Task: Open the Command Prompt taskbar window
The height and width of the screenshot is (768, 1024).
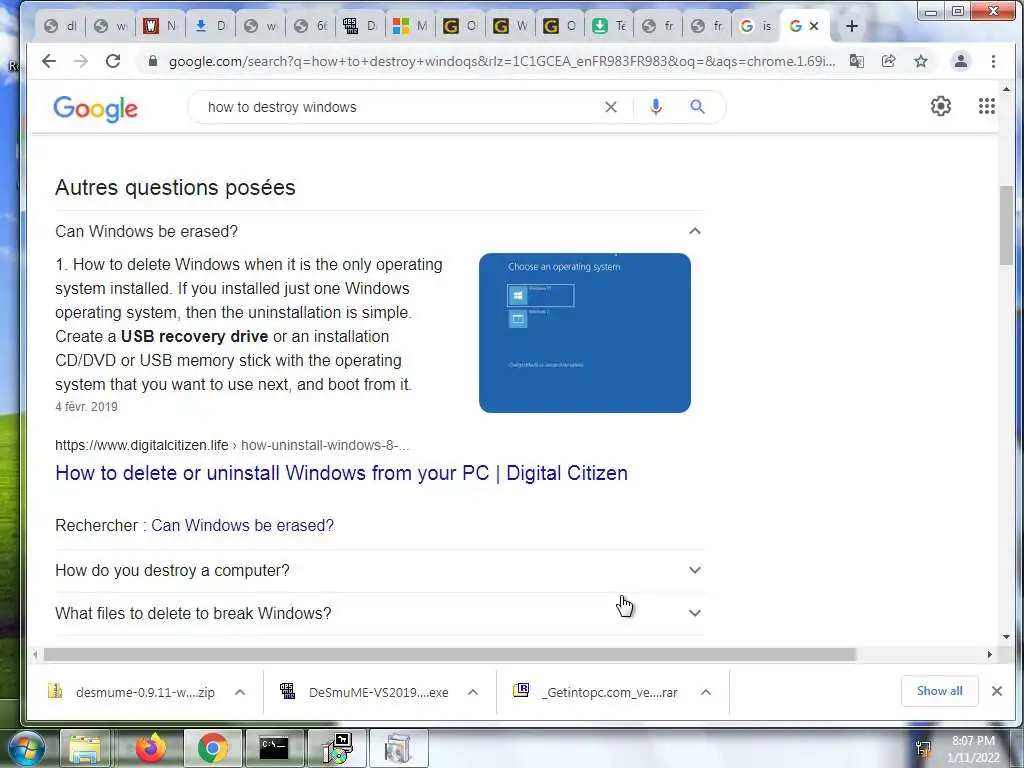Action: click(274, 748)
